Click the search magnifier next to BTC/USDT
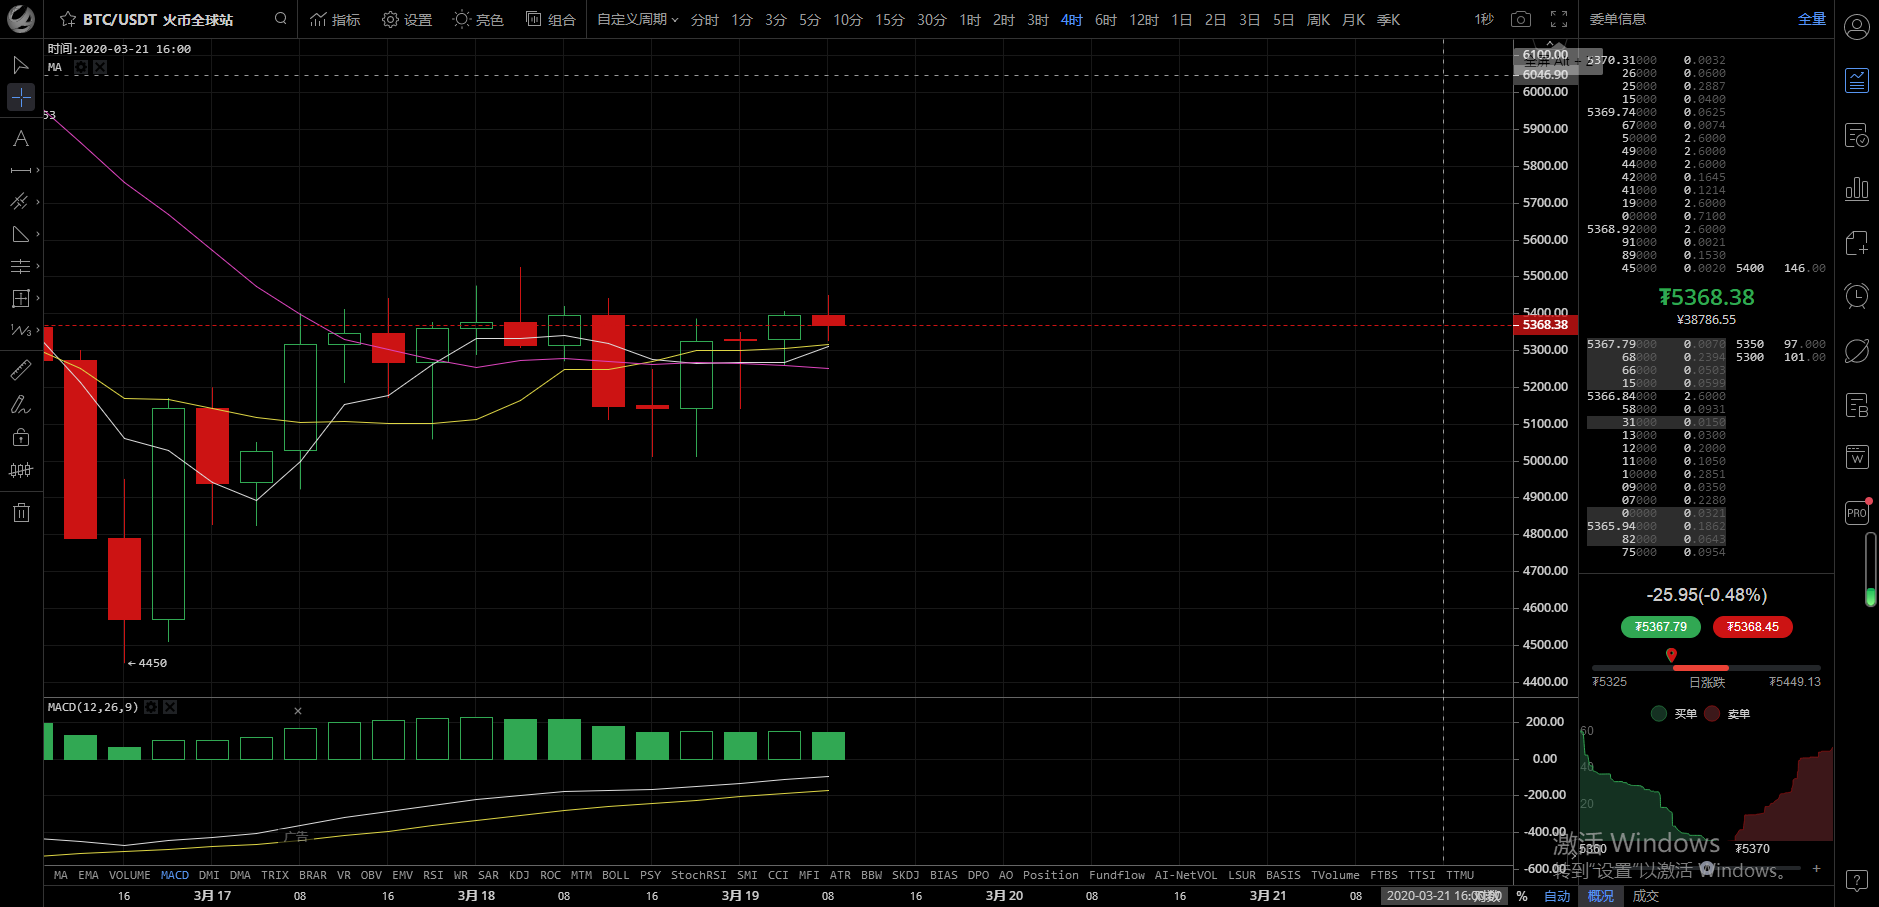The image size is (1879, 907). (281, 19)
